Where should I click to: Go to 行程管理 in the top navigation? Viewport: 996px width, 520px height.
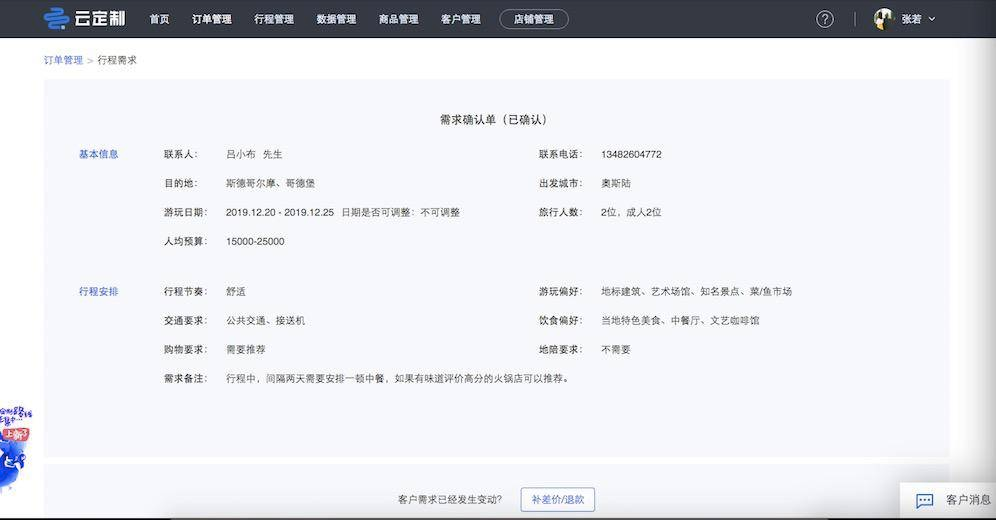pyautogui.click(x=274, y=19)
